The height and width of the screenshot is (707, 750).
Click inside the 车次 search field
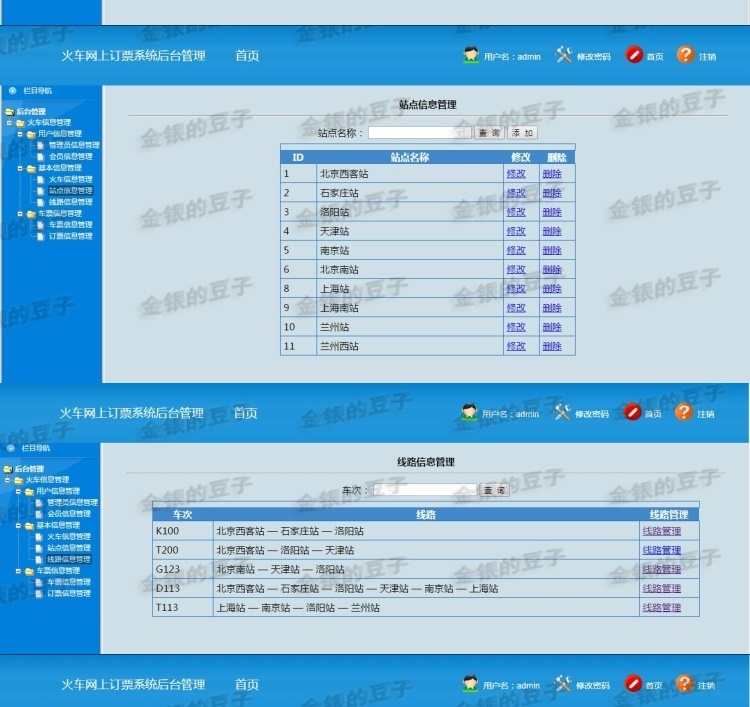(x=425, y=490)
